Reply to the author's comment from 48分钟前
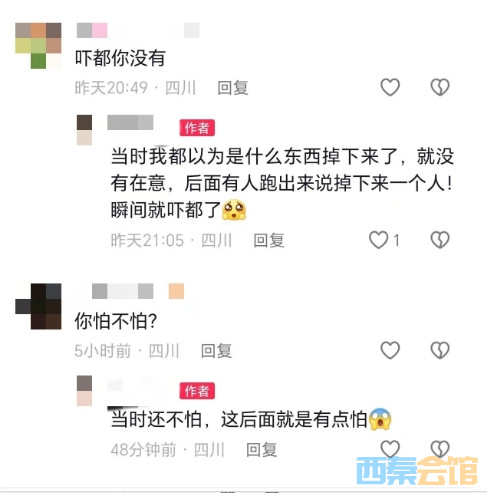 pyautogui.click(x=261, y=450)
